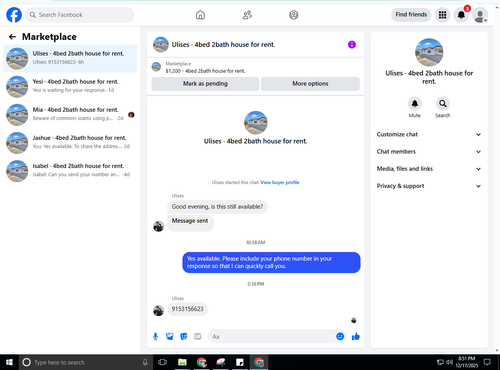This screenshot has width=500, height=370.
Task: Open the Facebook logo home link
Action: pyautogui.click(x=14, y=15)
